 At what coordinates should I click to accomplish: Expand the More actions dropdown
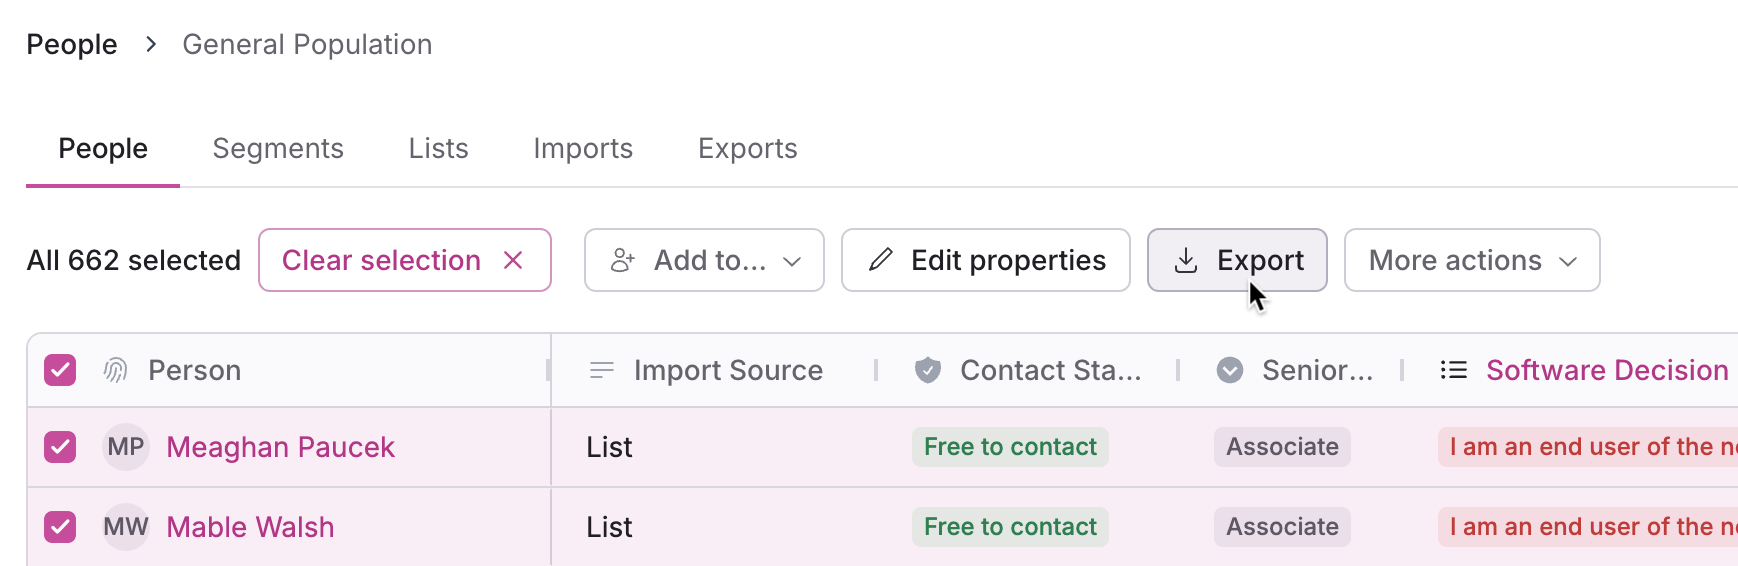[x=1471, y=261]
